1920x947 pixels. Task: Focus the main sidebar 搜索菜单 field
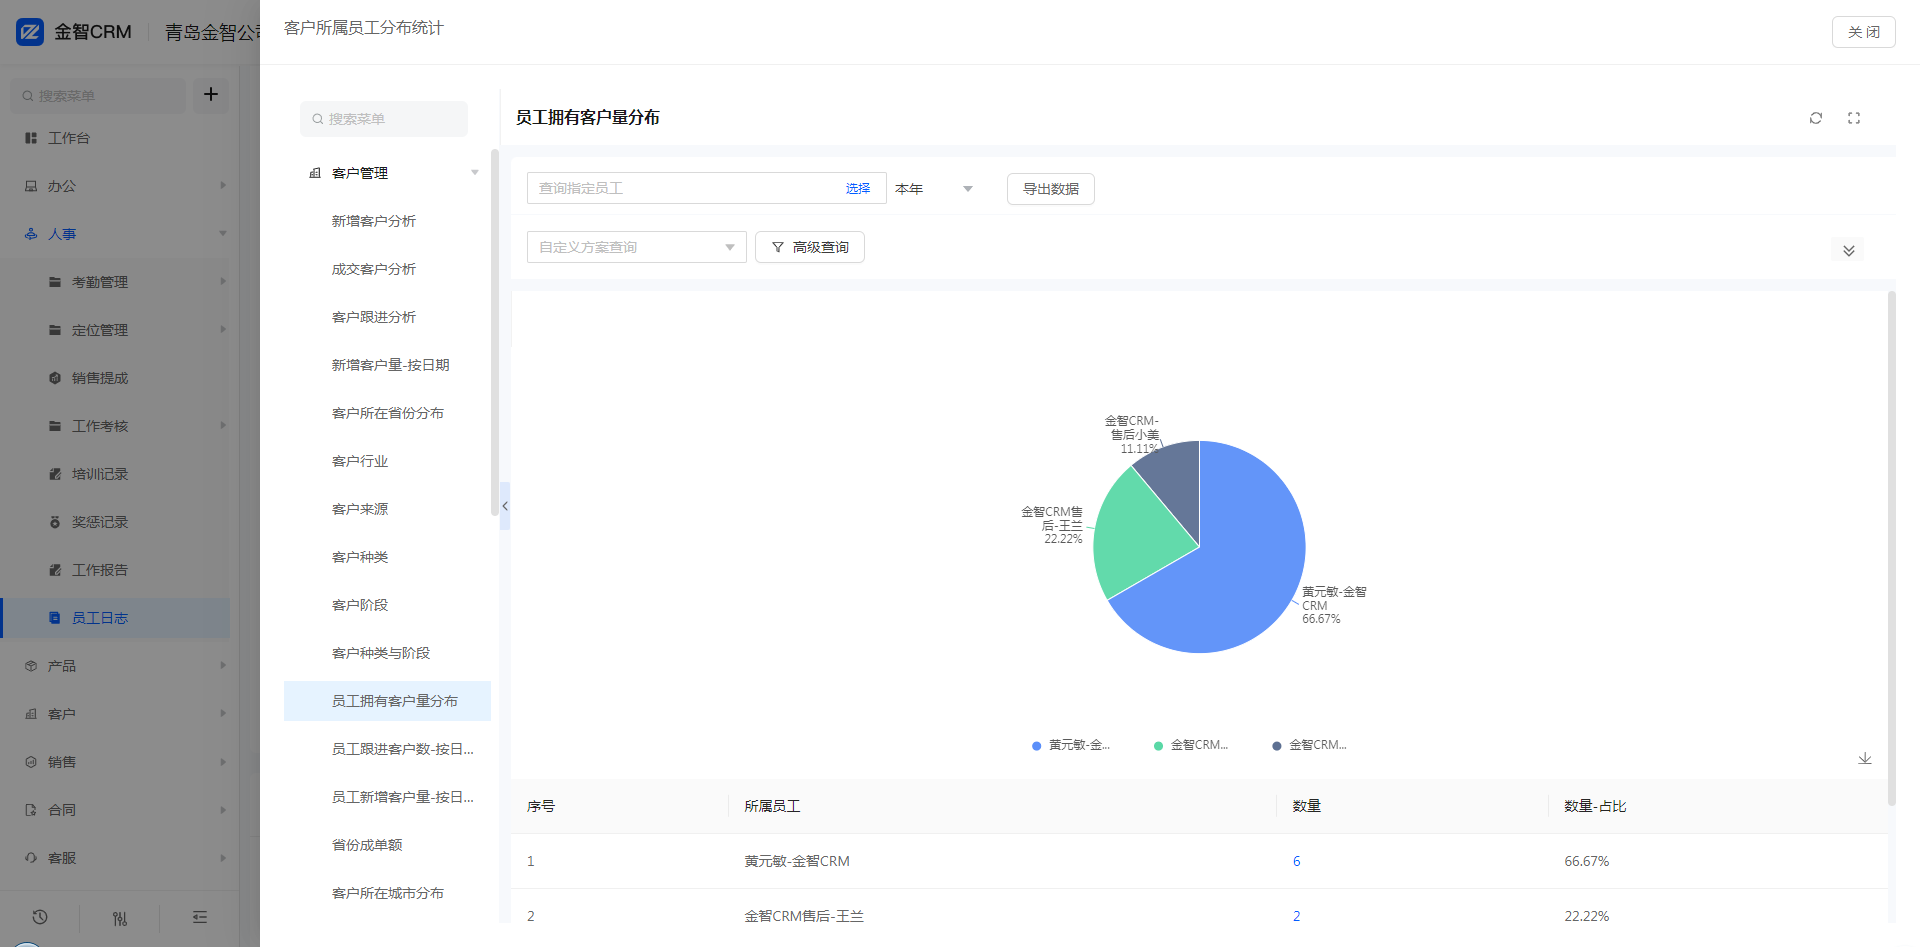pyautogui.click(x=98, y=96)
